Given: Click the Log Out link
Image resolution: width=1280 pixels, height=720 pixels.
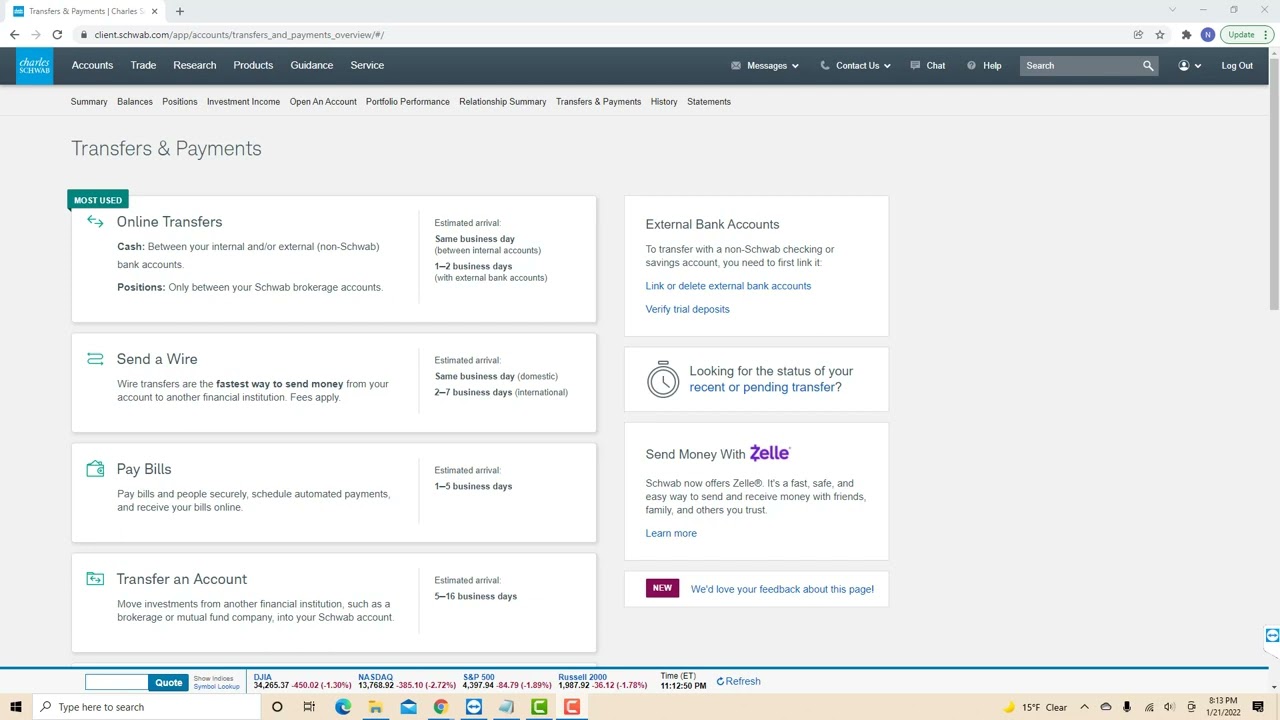Looking at the screenshot, I should point(1237,66).
